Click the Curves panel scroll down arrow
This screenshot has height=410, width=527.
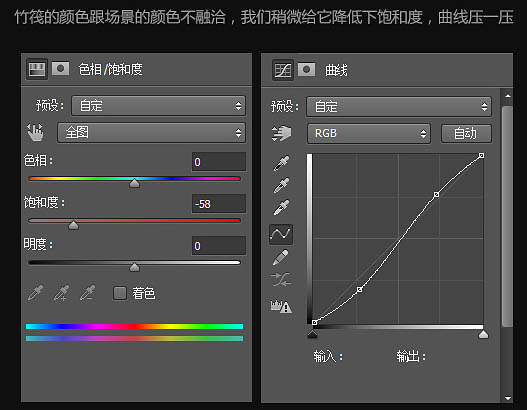pos(508,398)
